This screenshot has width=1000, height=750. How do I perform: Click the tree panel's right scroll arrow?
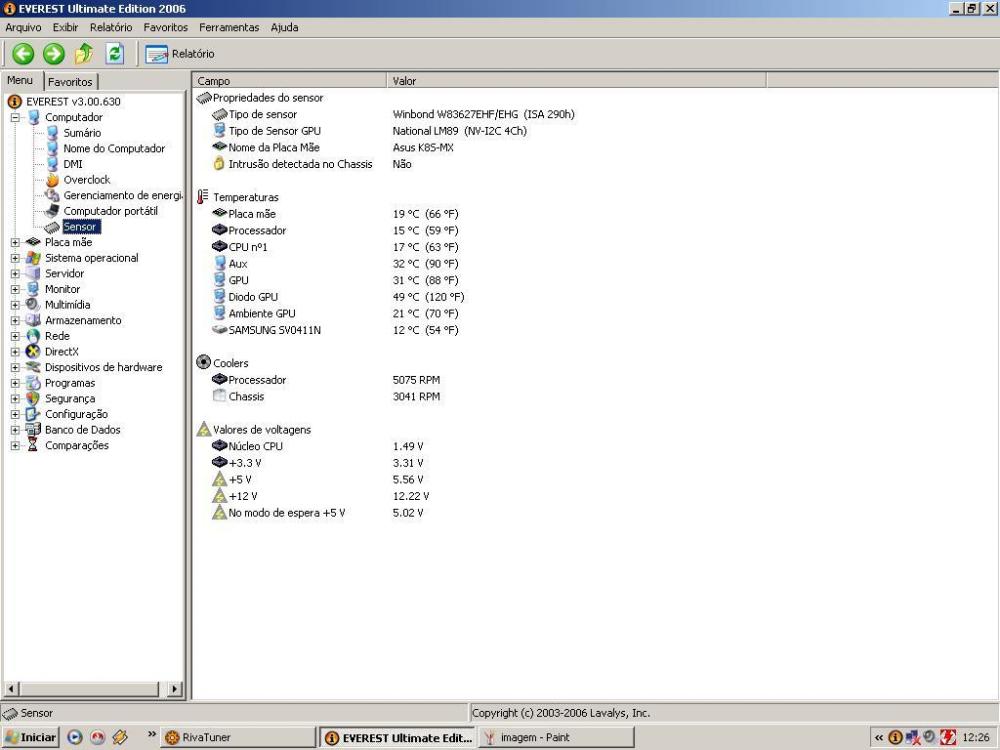(x=175, y=689)
